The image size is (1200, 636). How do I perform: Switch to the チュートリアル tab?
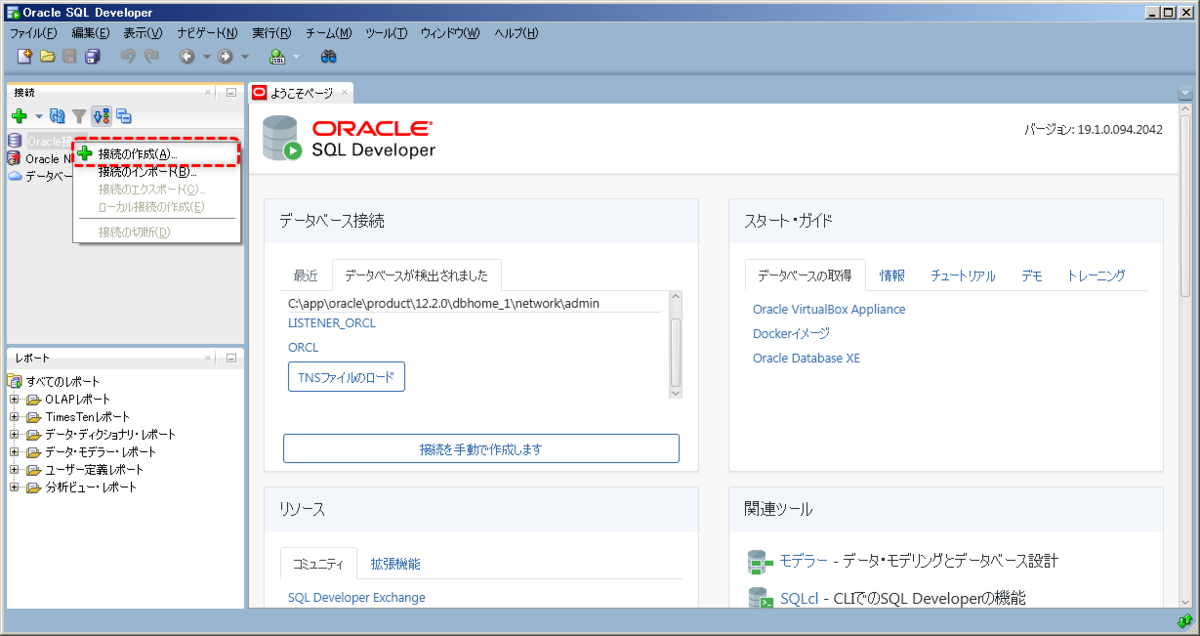click(x=961, y=275)
